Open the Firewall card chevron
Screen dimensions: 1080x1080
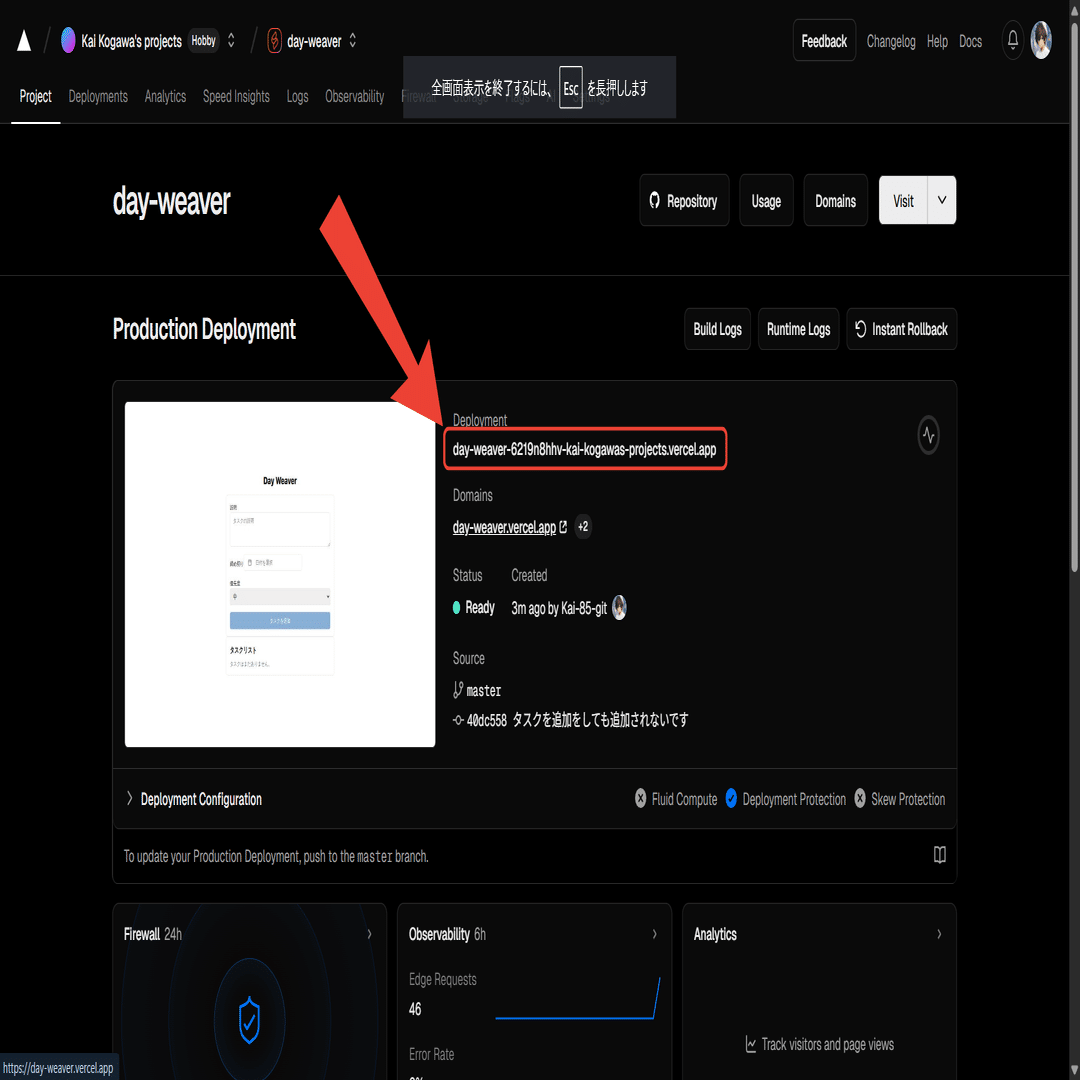coord(369,934)
